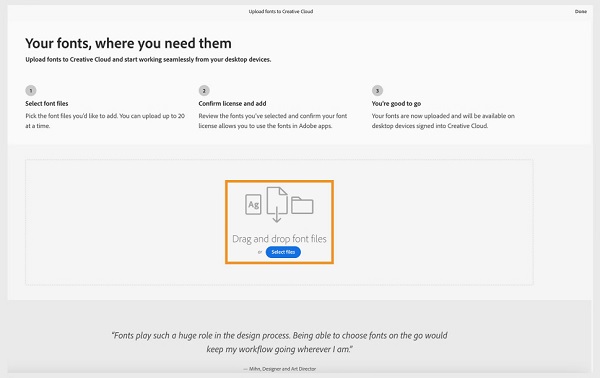600x378 pixels.
Task: Click the subtitle about working seamlessly from desktop
Action: click(148, 60)
